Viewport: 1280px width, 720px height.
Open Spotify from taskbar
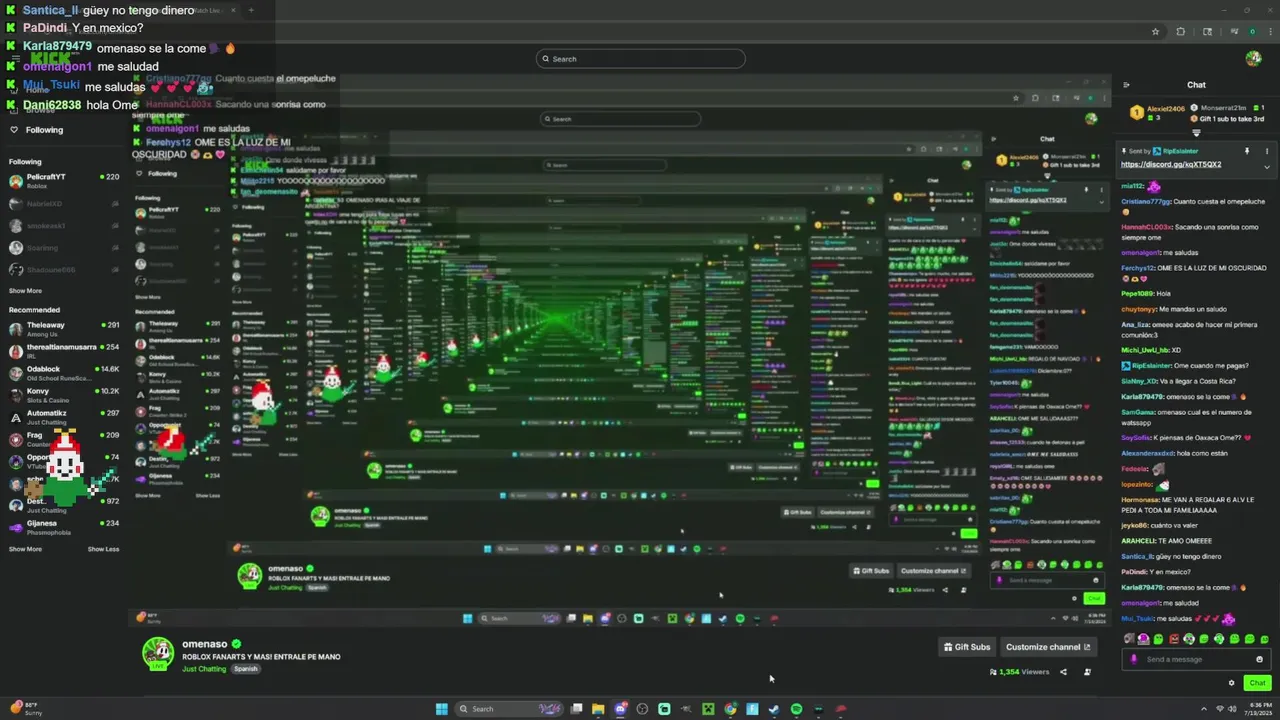pyautogui.click(x=796, y=709)
